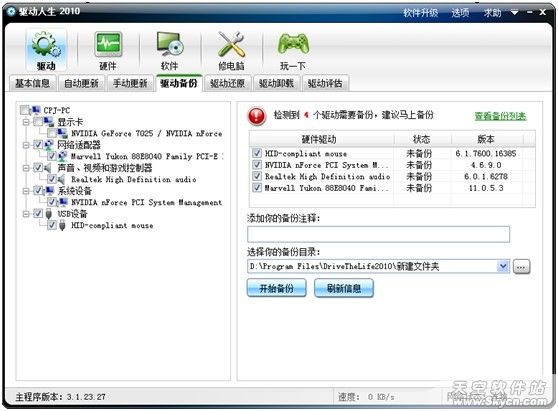Open the 修电脑 repair tools icon

click(231, 44)
